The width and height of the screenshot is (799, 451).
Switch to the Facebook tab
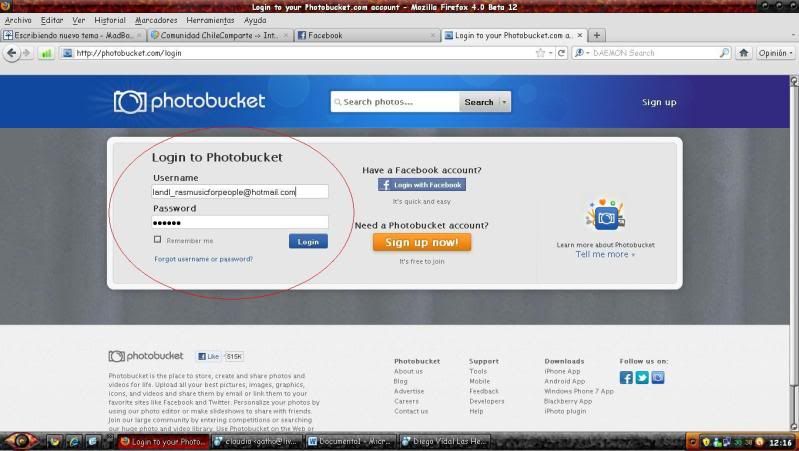(x=366, y=35)
